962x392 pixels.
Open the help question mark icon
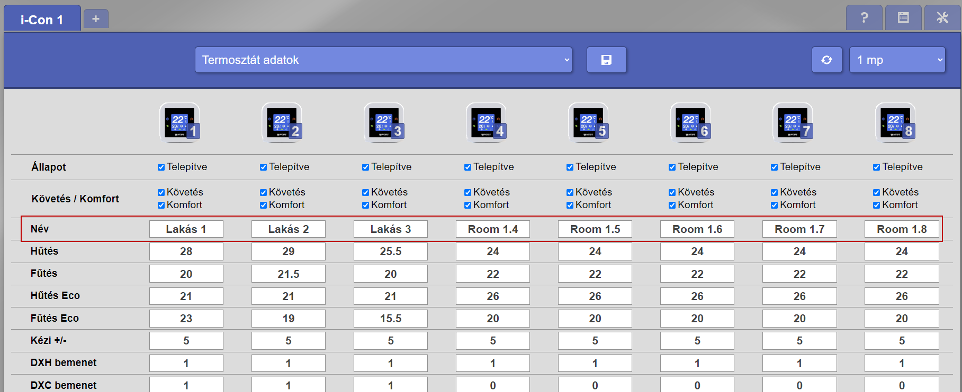[x=864, y=18]
